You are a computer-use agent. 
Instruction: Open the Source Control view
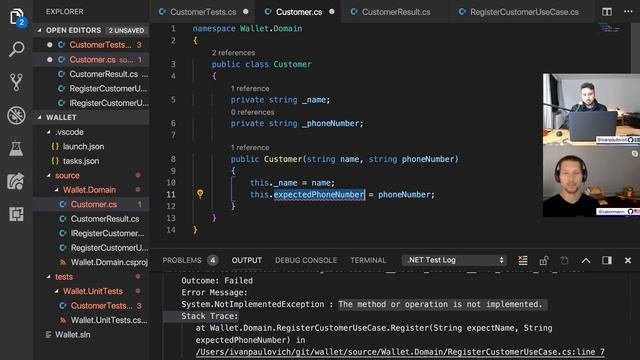[x=16, y=82]
